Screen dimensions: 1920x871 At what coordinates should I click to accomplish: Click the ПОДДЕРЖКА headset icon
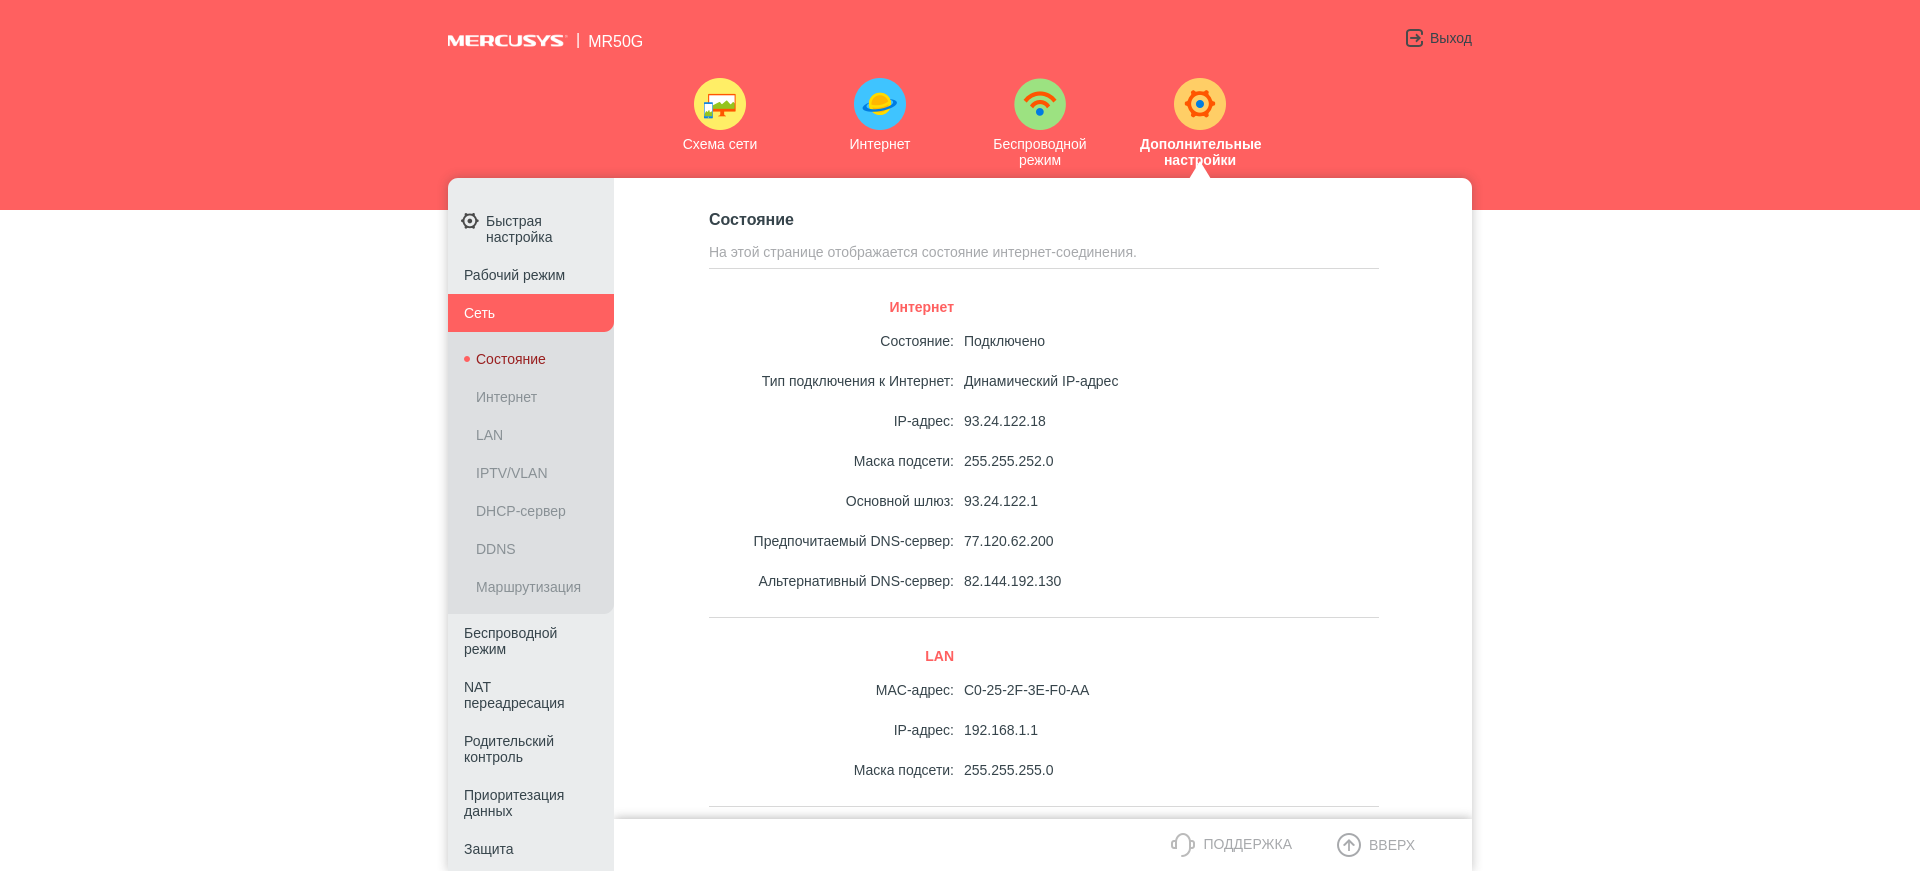click(x=1182, y=845)
